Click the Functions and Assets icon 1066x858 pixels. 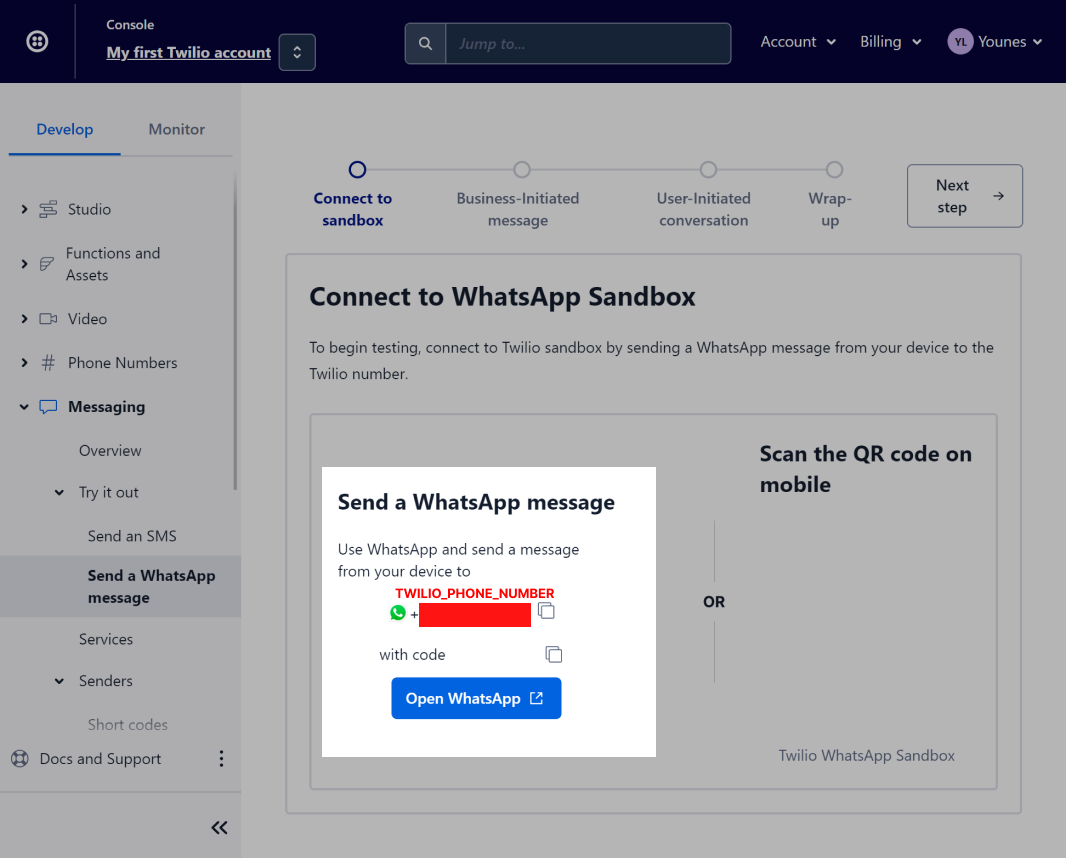coord(46,264)
